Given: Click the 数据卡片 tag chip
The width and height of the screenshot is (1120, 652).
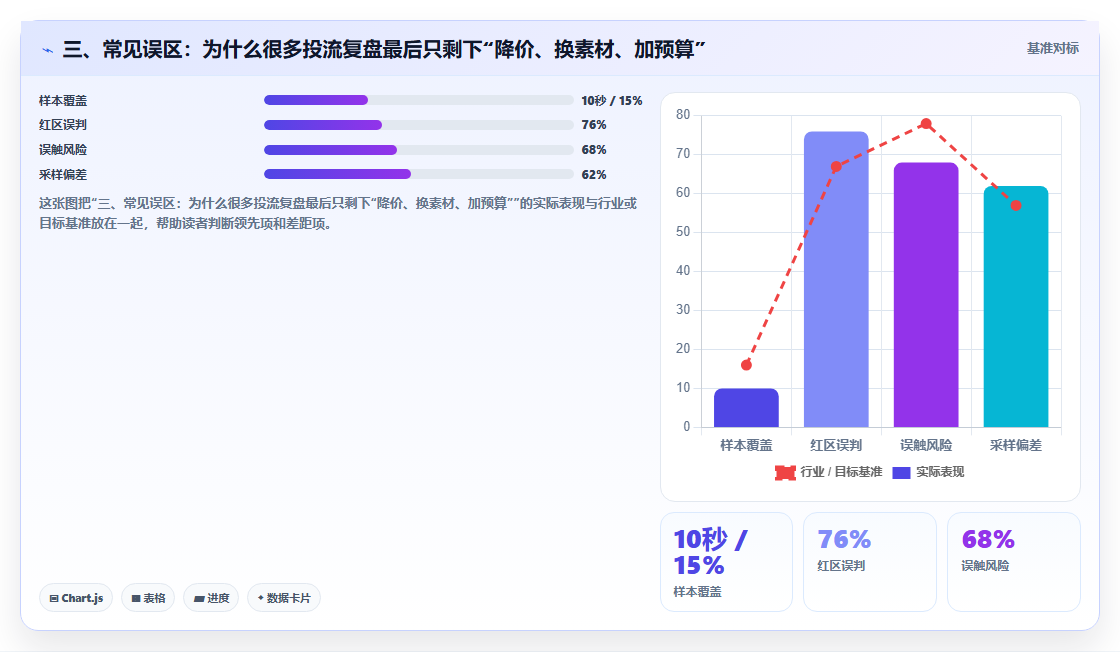Looking at the screenshot, I should coord(284,598).
